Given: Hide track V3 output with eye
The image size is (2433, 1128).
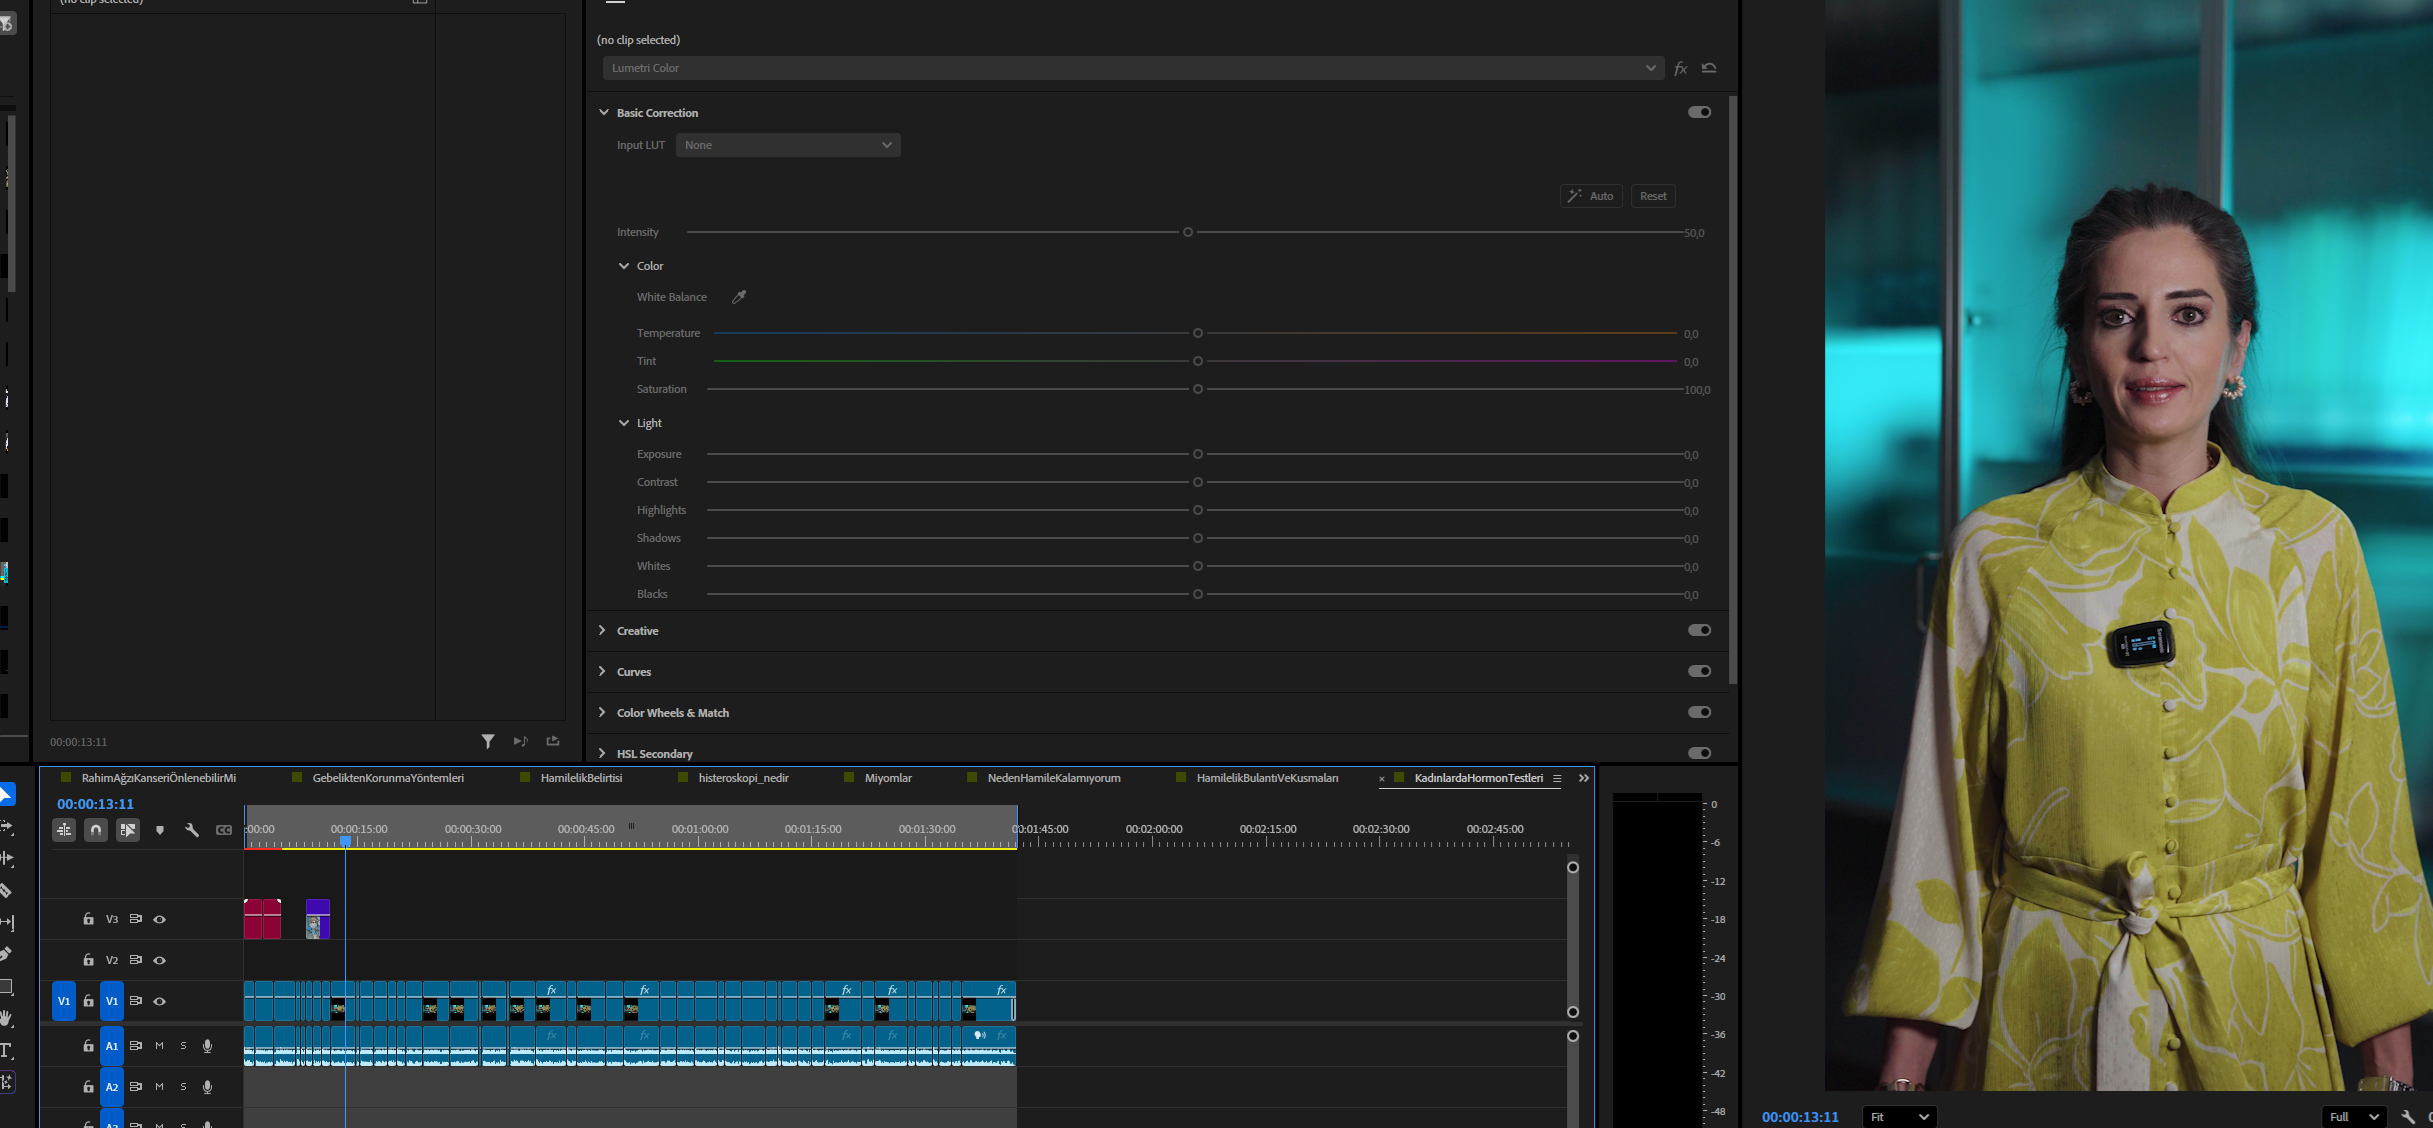Looking at the screenshot, I should pos(160,919).
